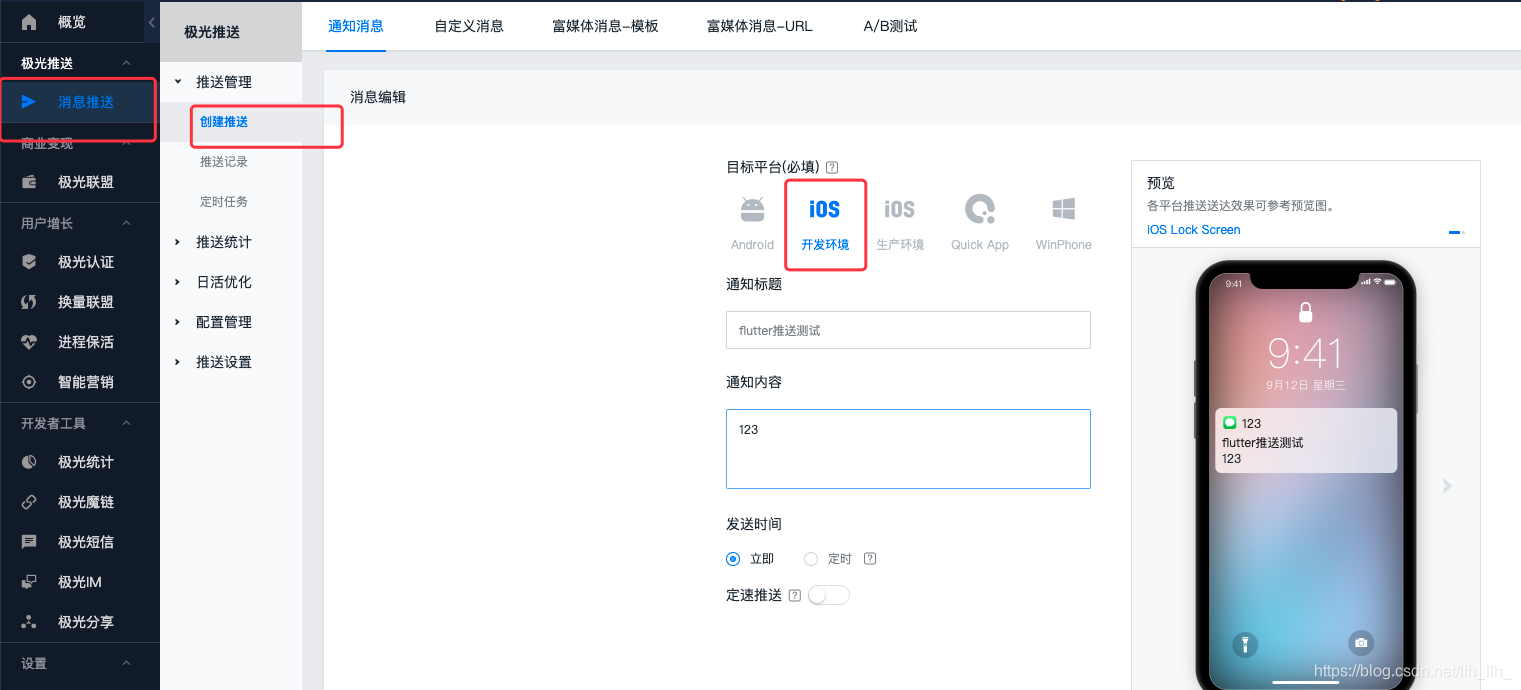Click the 极光统计 pie chart icon
Screen dimensions: 1521x690
(x=29, y=462)
